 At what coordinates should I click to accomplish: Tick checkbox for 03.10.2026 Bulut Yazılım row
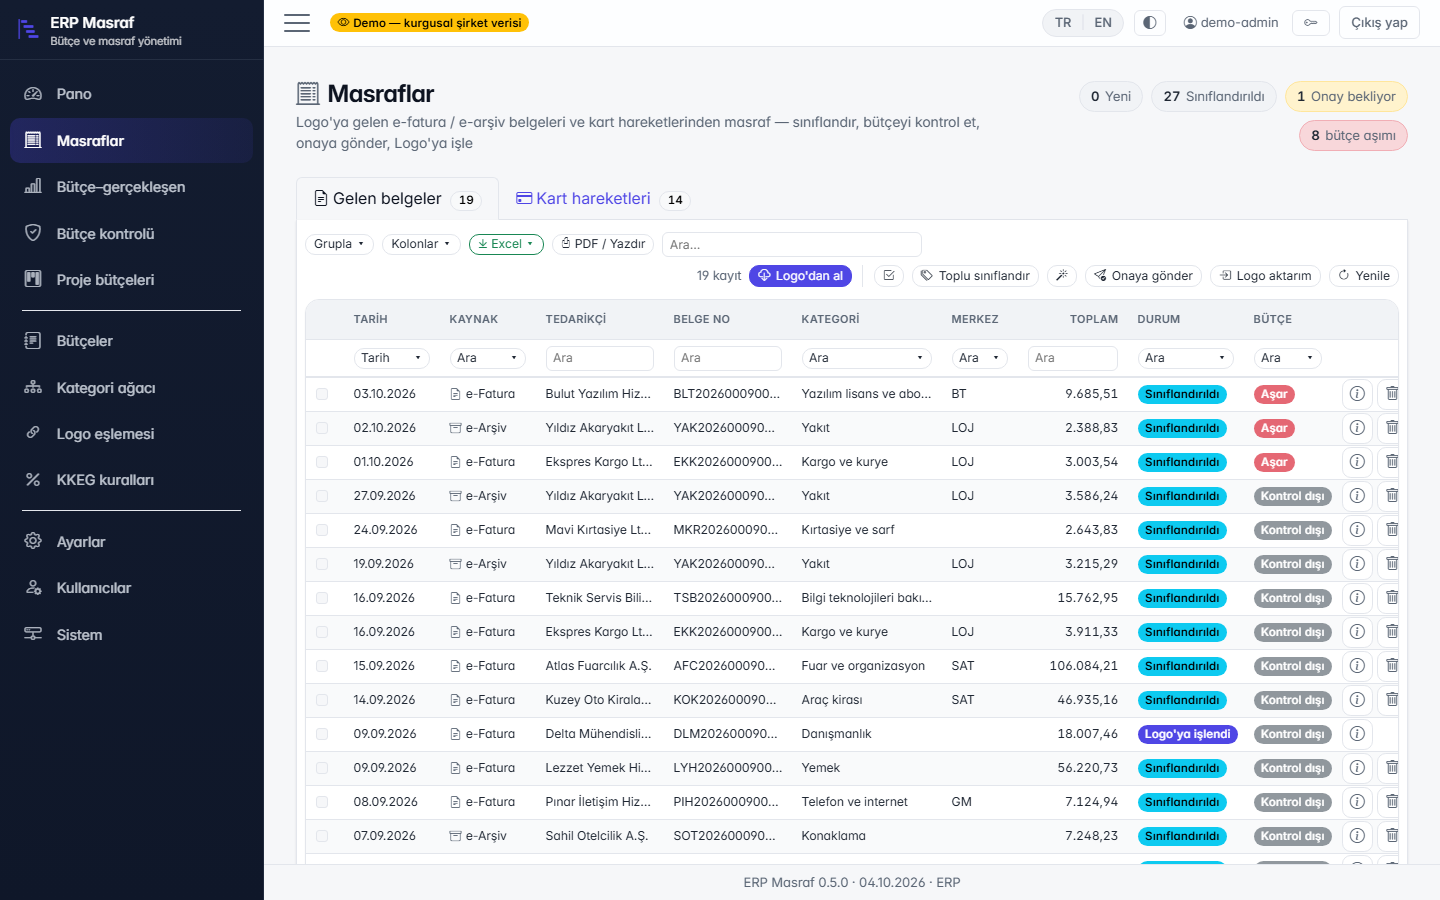tap(322, 394)
